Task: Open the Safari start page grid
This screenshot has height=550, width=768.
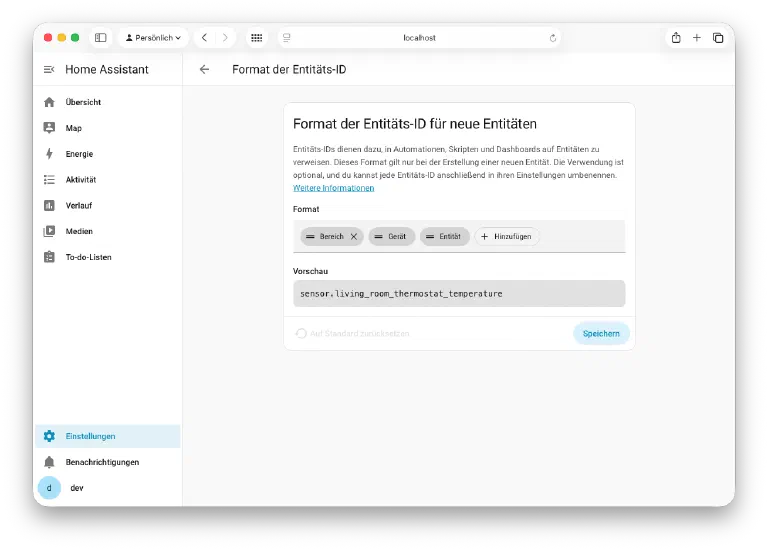Action: [256, 38]
